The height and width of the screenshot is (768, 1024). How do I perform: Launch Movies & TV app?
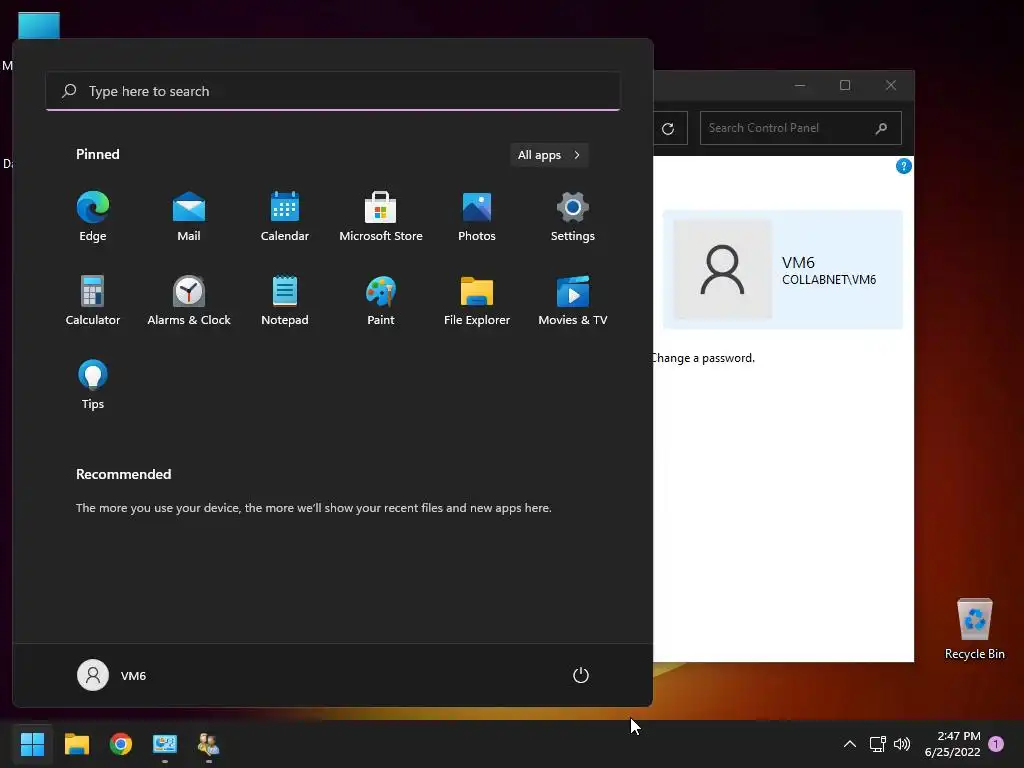(573, 300)
